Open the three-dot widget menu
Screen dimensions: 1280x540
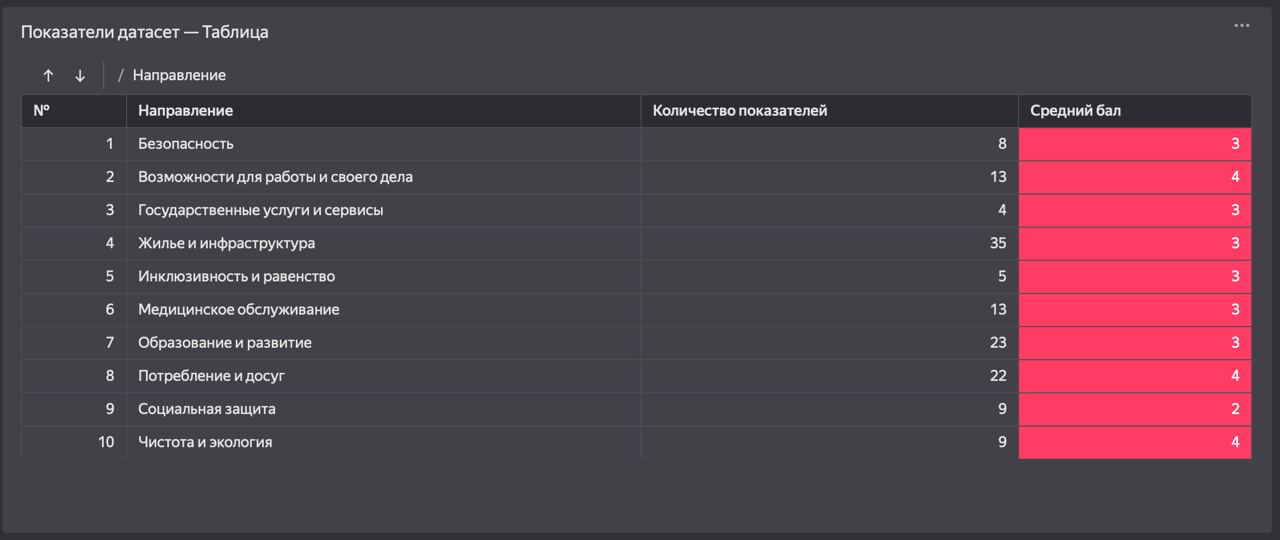pos(1242,26)
